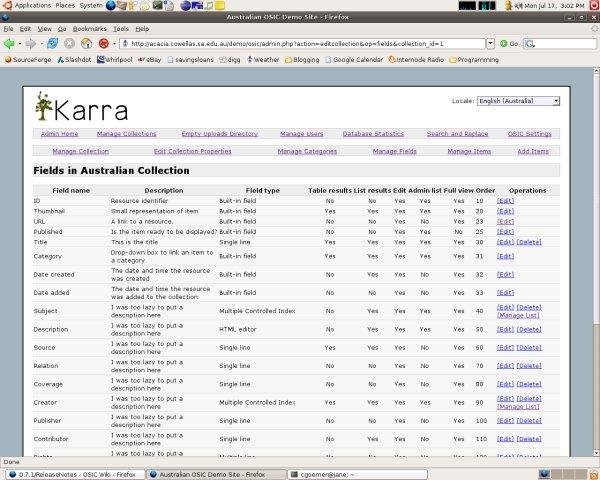Click the Karra tree logo
Screen dimensions: 600x480
(x=43, y=106)
